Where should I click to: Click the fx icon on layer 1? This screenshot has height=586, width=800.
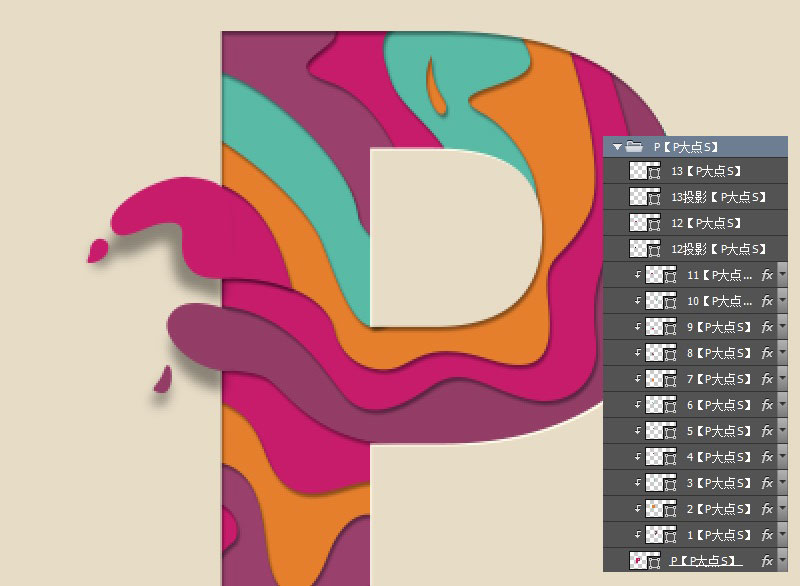coord(768,535)
